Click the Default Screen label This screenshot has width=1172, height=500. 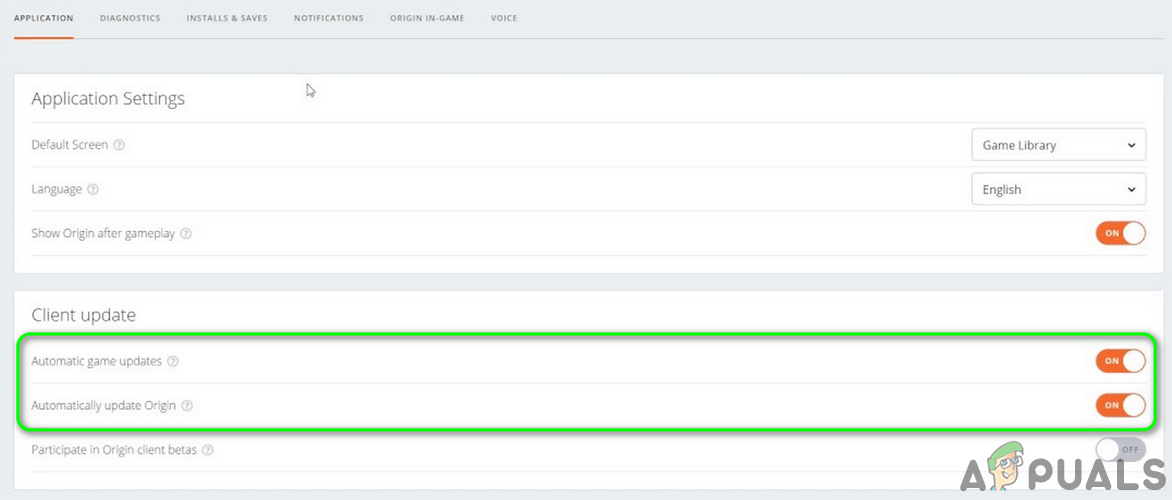(70, 145)
